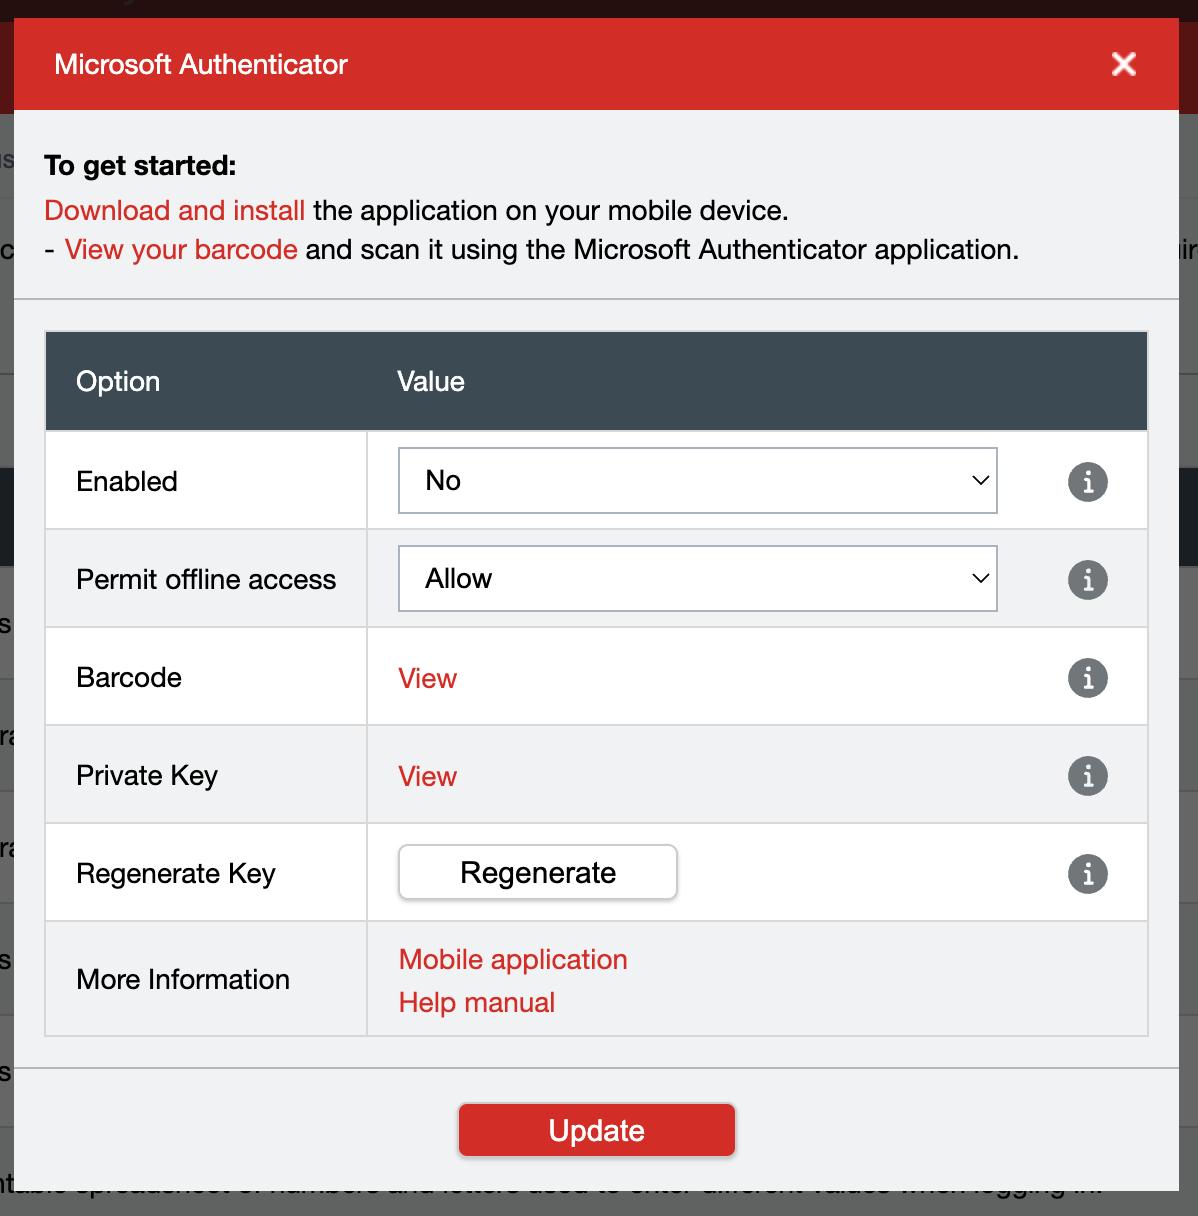This screenshot has height=1216, width=1198.
Task: Close the Microsoft Authenticator dialog
Action: click(x=1123, y=64)
